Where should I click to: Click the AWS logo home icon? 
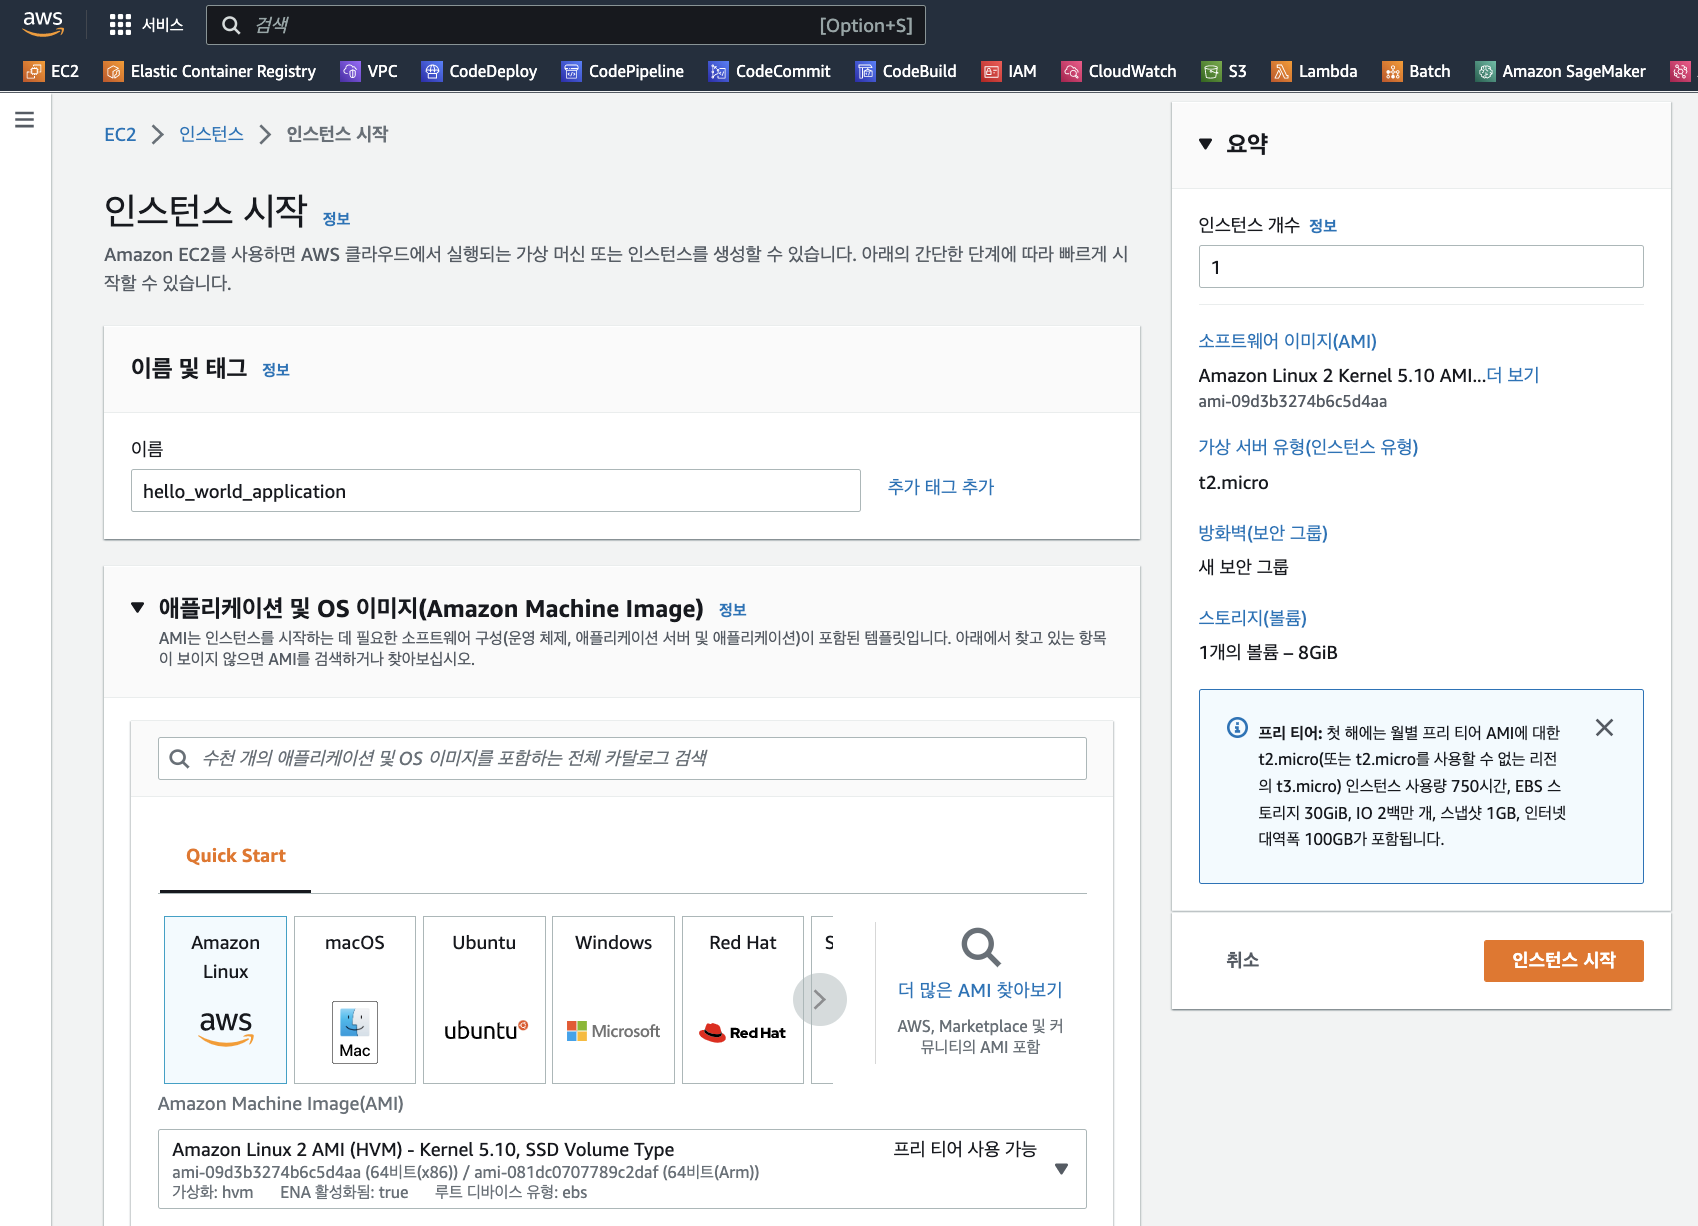coord(43,24)
